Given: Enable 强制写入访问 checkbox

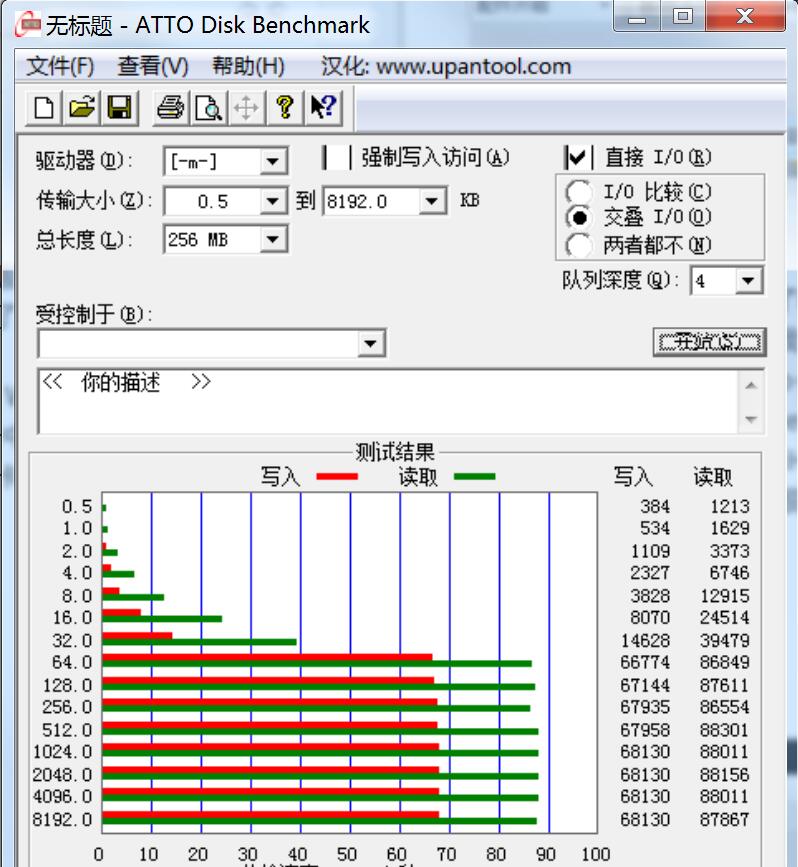Looking at the screenshot, I should tap(336, 158).
